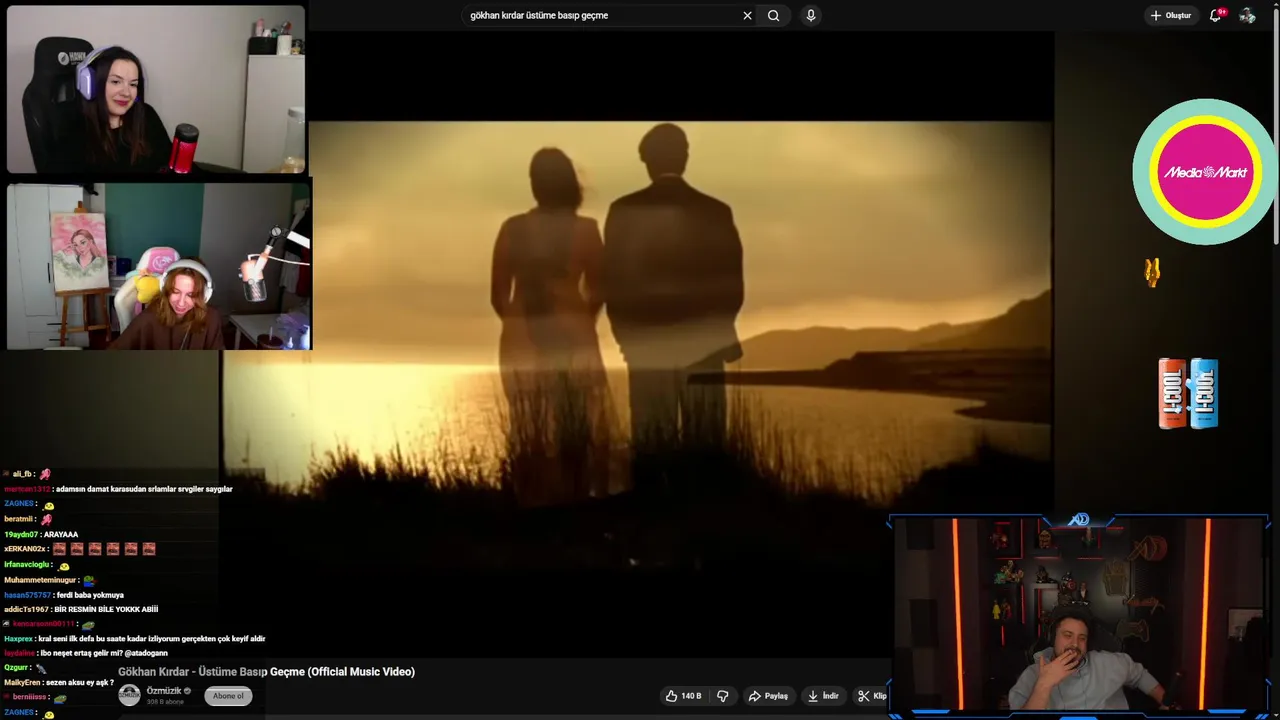Click the top webcam of the dark-haired woman
The image size is (1280, 720).
tap(156, 89)
